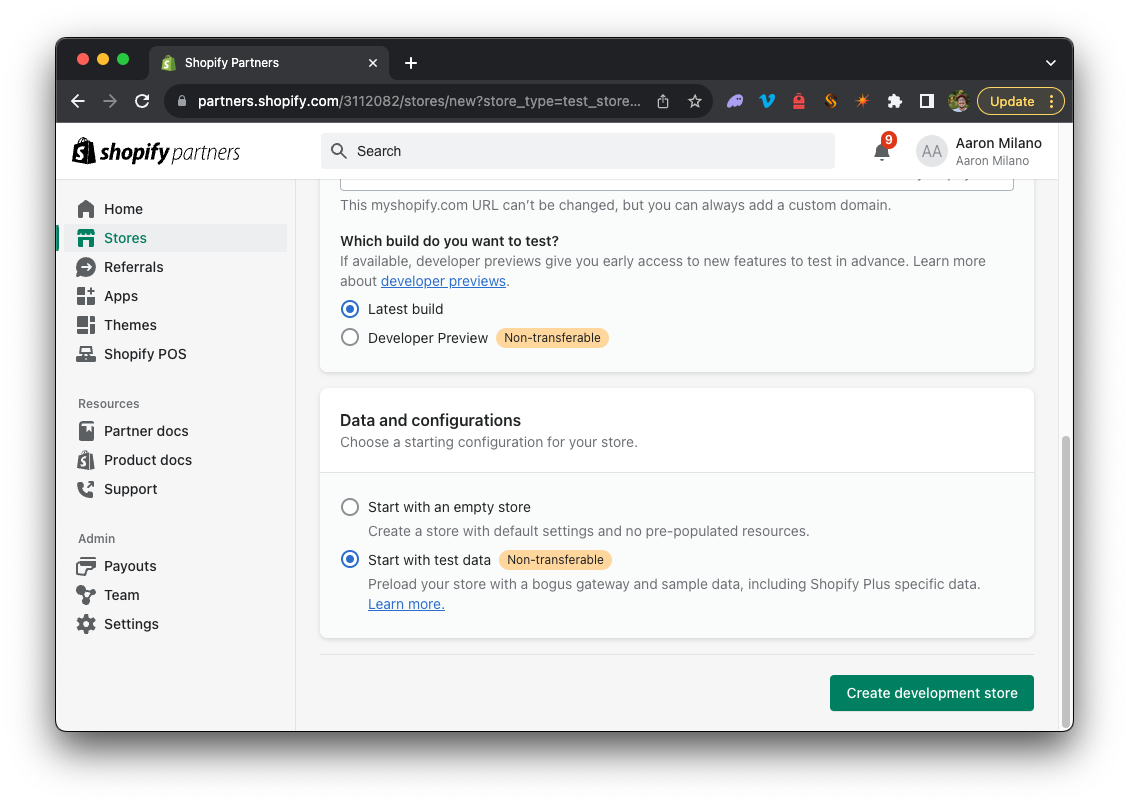This screenshot has width=1129, height=805.
Task: Click the Team nodes icon
Action: pos(86,595)
